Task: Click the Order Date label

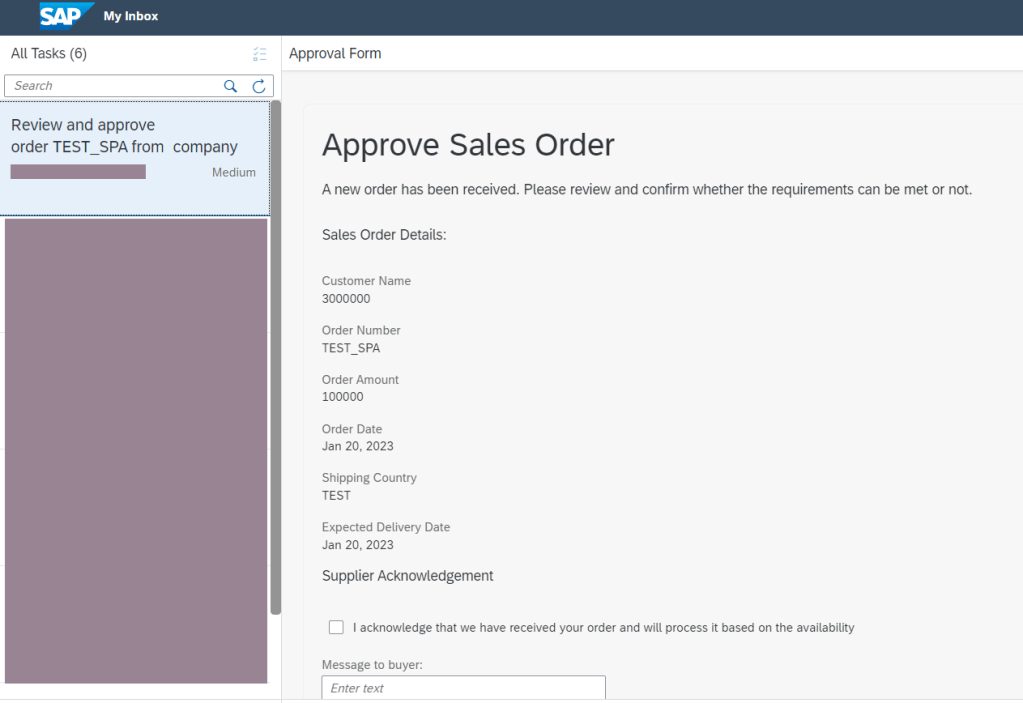Action: pyautogui.click(x=352, y=429)
